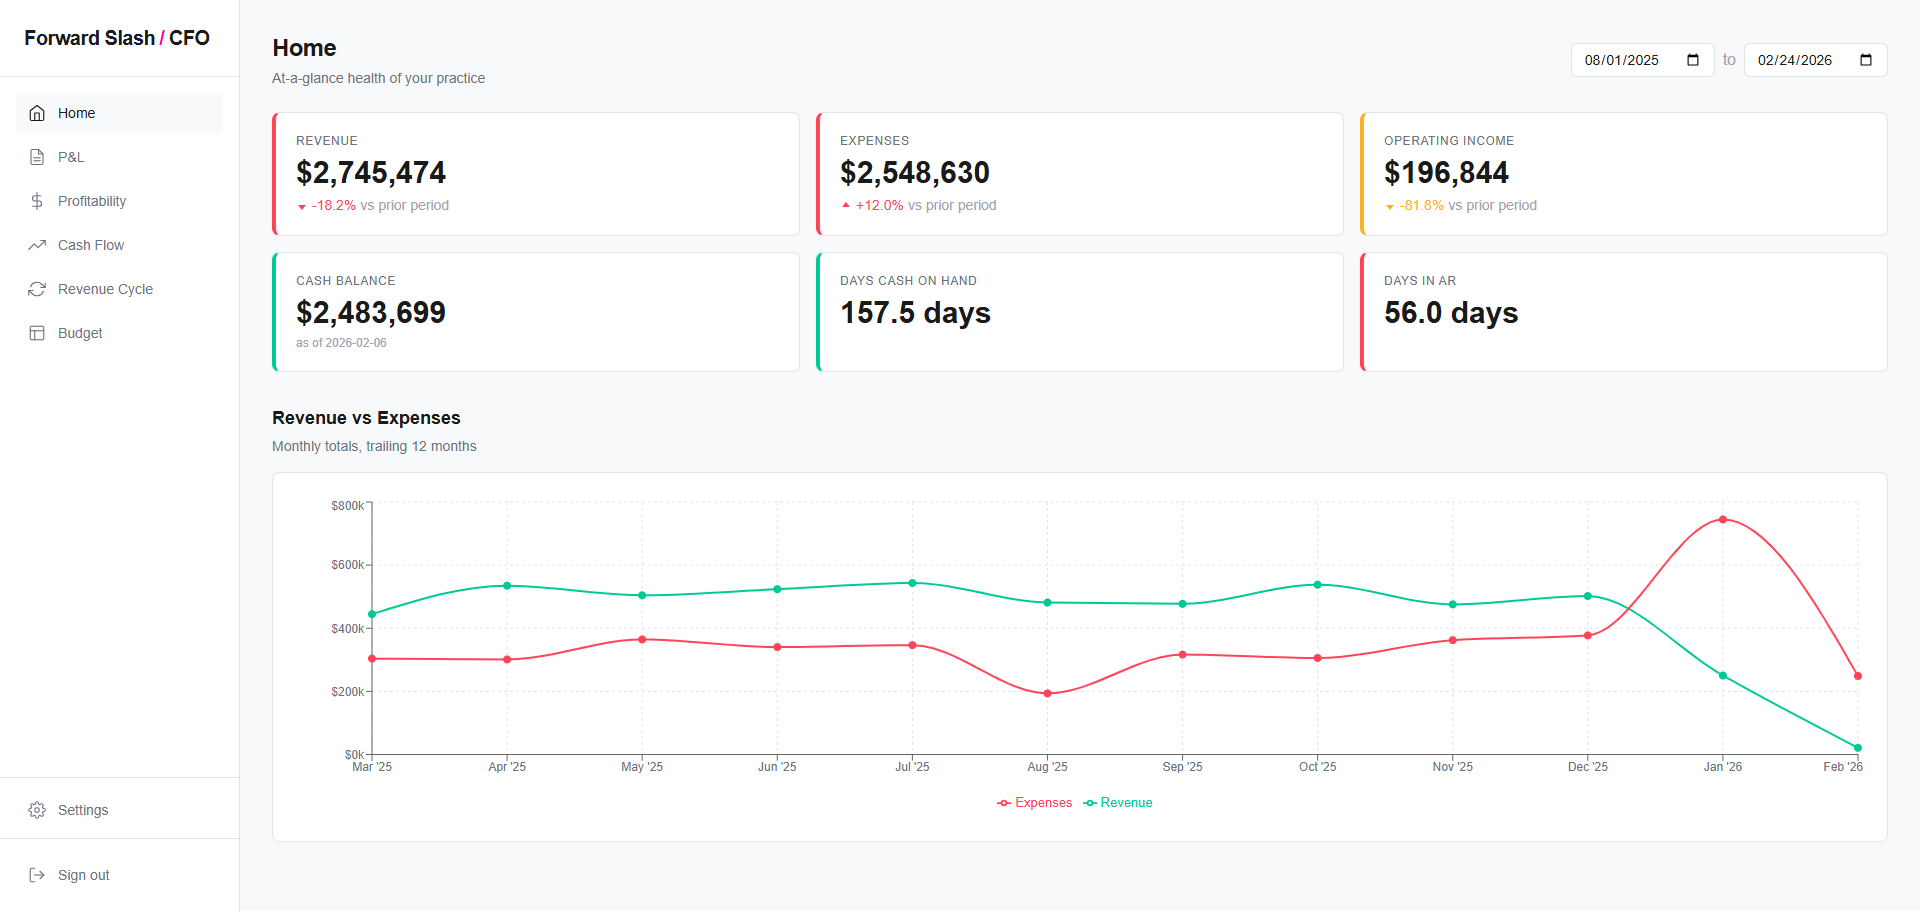Select Revenue Cycle label in sidebar
This screenshot has width=1920, height=911.
tap(105, 289)
